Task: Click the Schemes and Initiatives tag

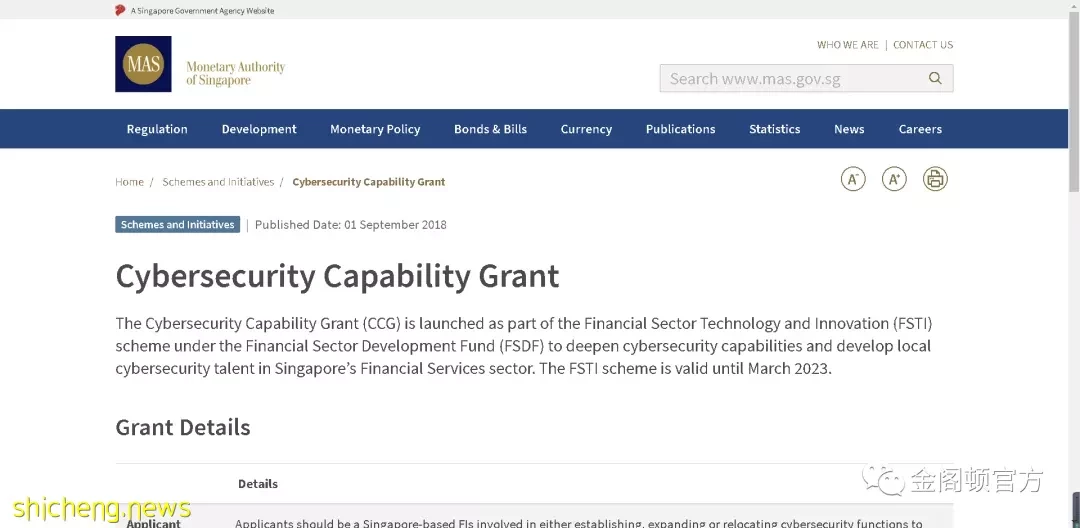Action: point(178,224)
